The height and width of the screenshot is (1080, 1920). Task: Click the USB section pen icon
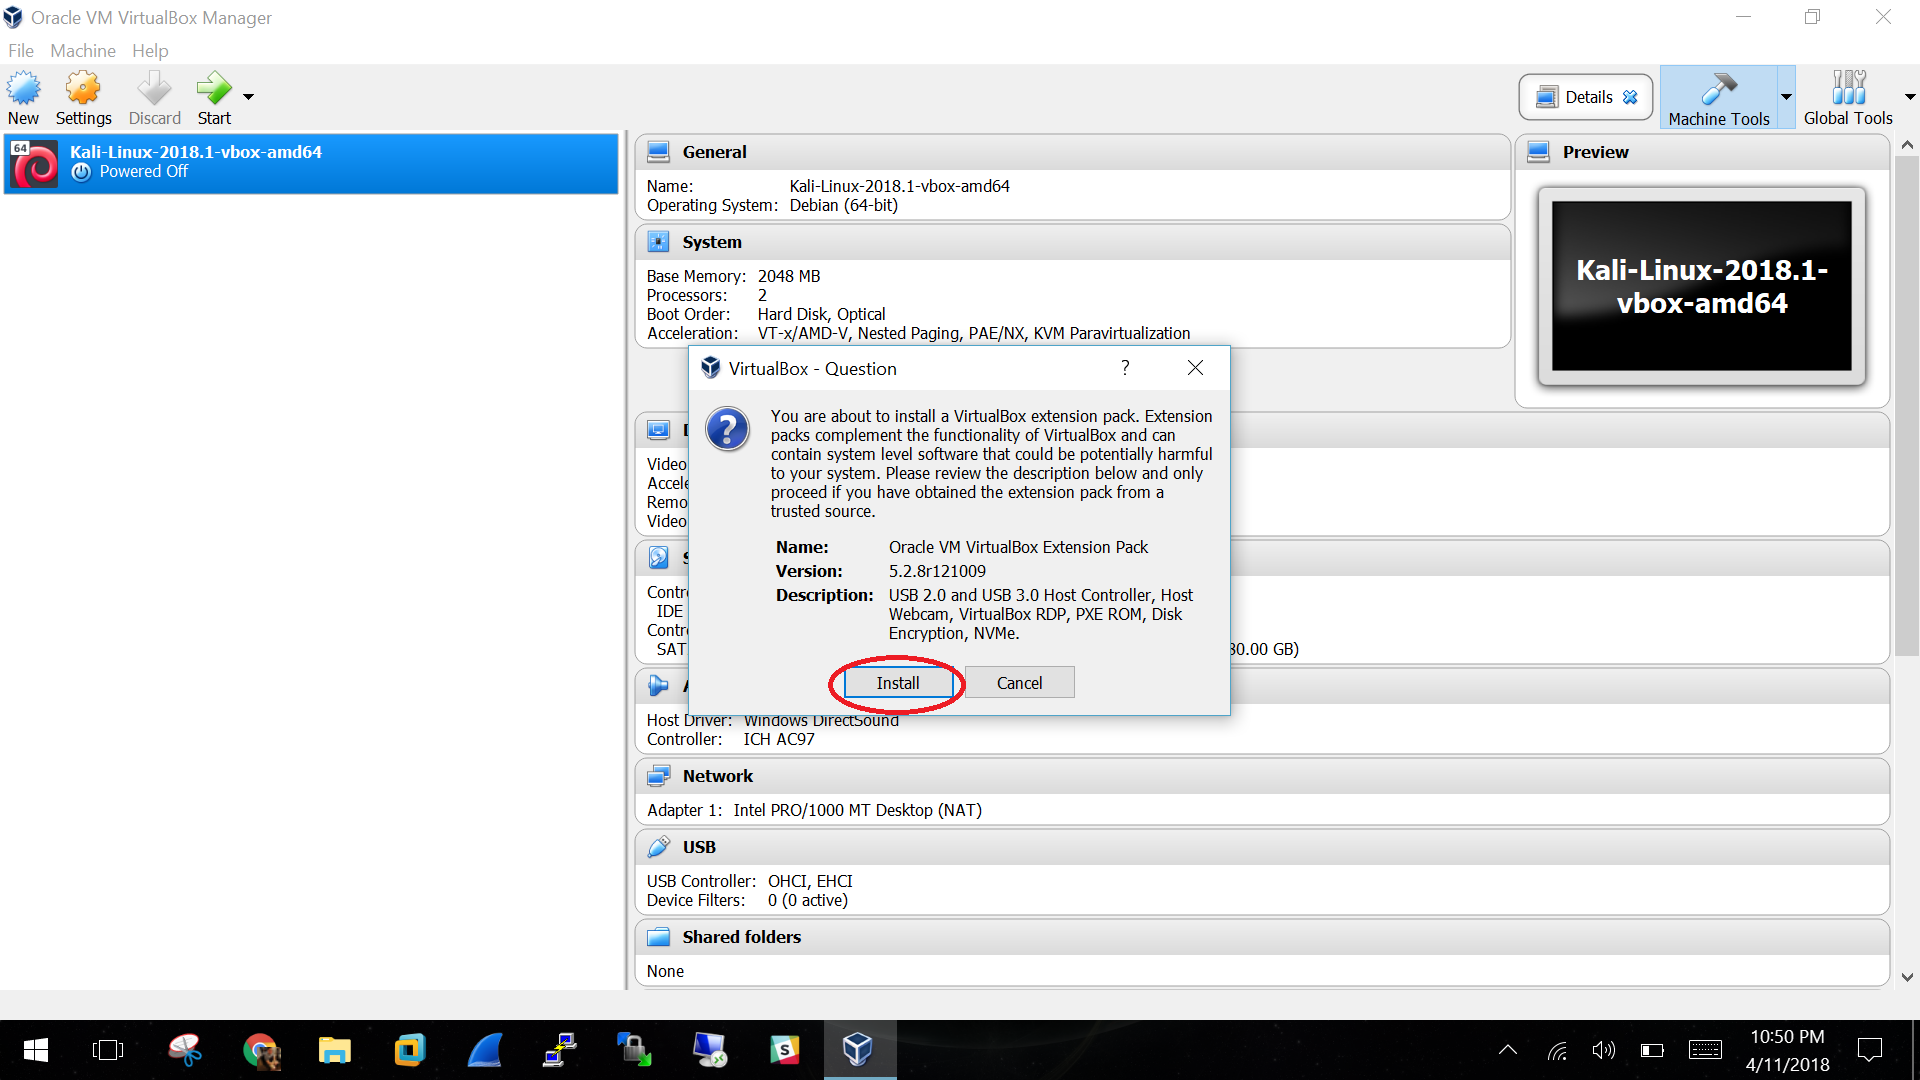point(658,847)
